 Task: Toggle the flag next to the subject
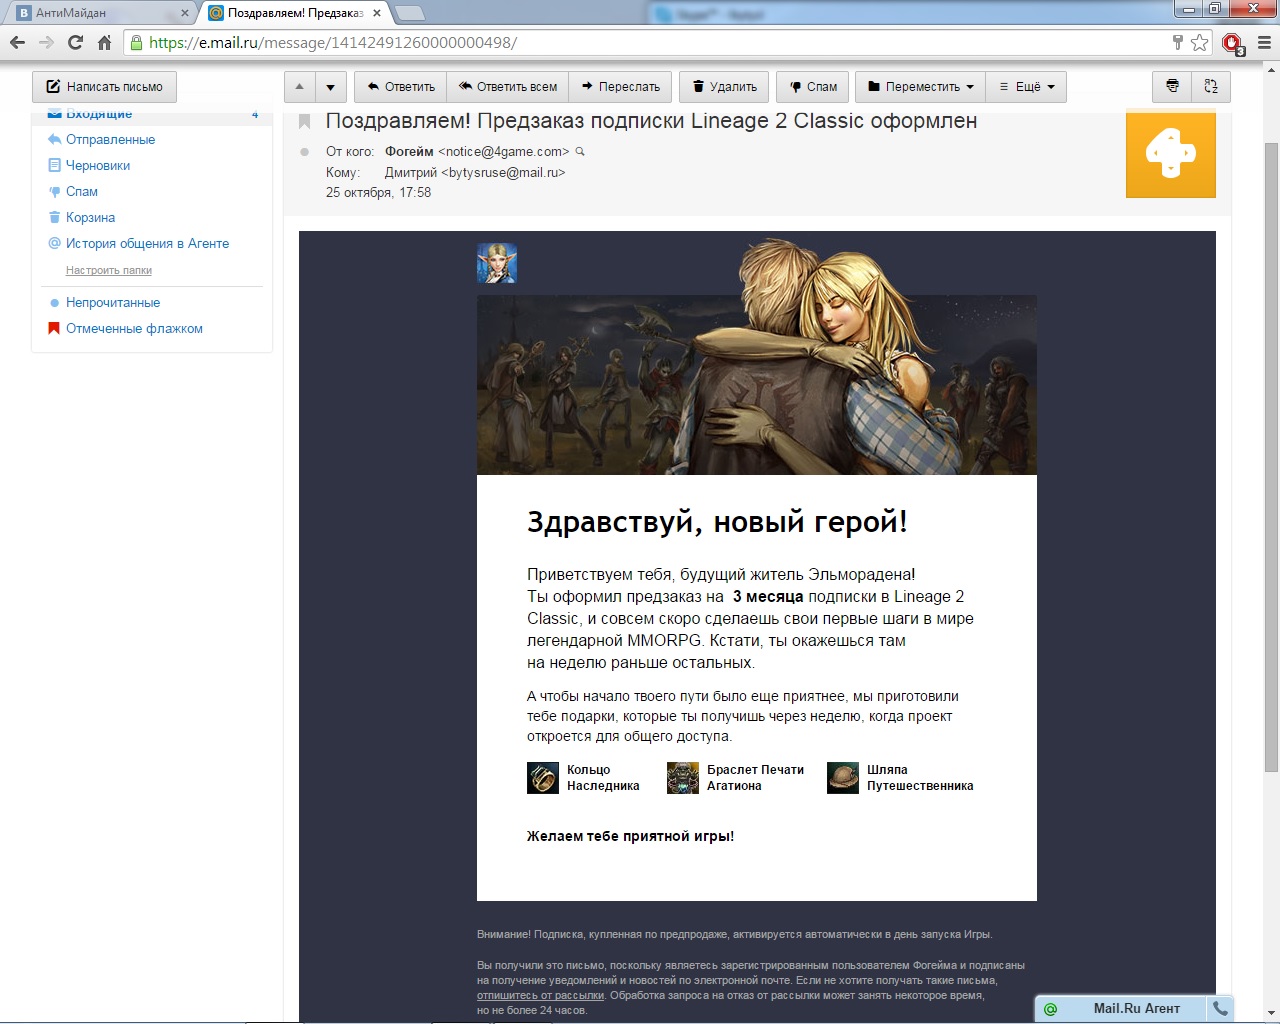point(305,122)
